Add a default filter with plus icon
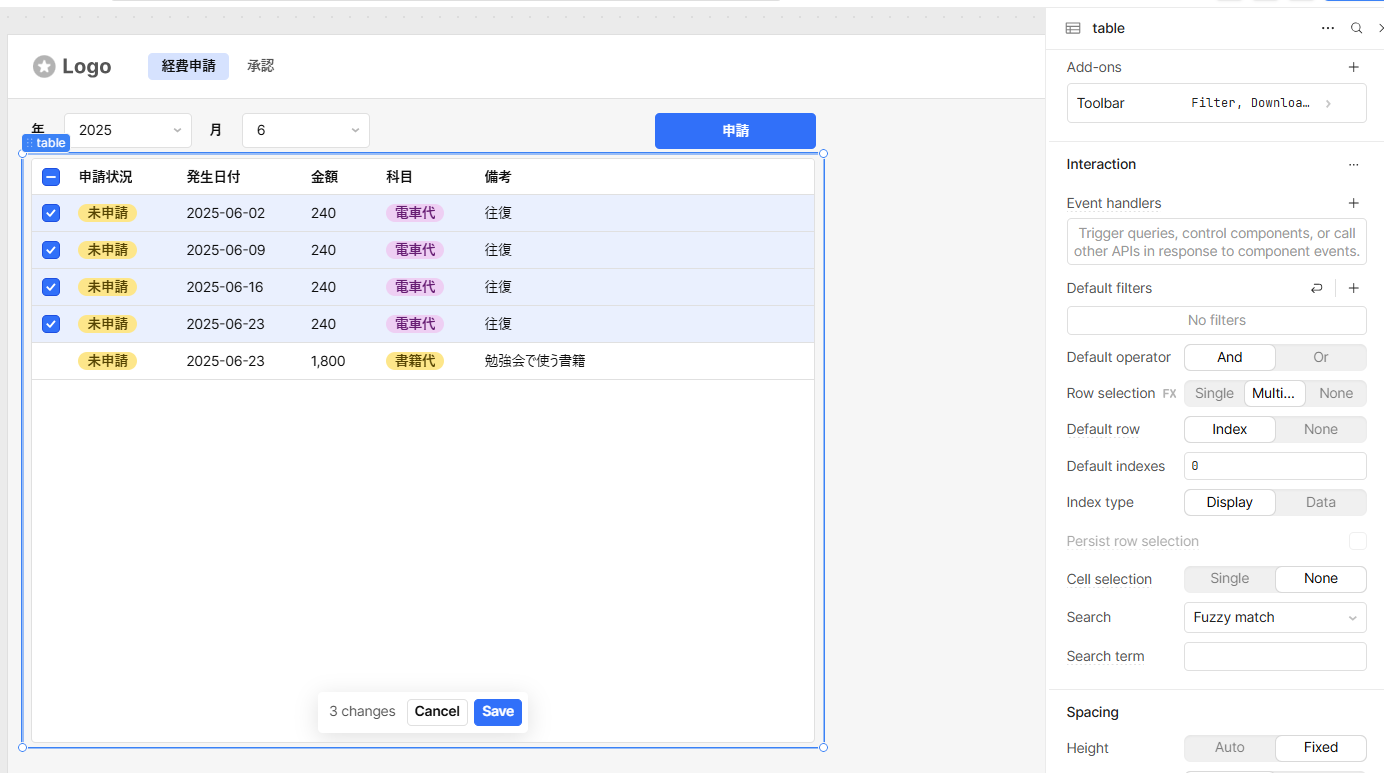This screenshot has height=773, width=1384. click(x=1353, y=288)
